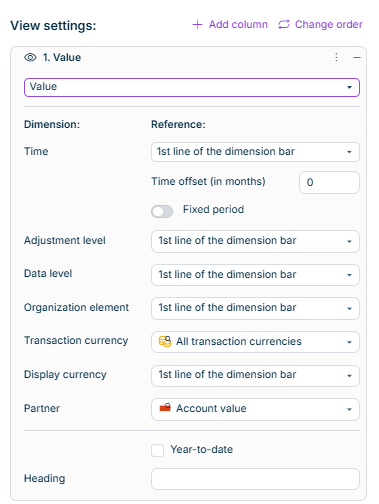Open the Time reference dropdown

coord(255,152)
